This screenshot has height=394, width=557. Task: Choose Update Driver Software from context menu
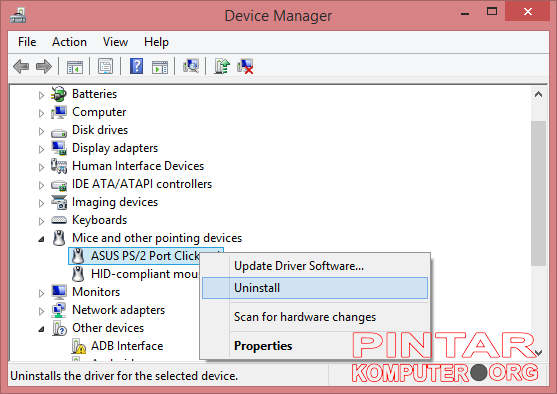coord(315,266)
